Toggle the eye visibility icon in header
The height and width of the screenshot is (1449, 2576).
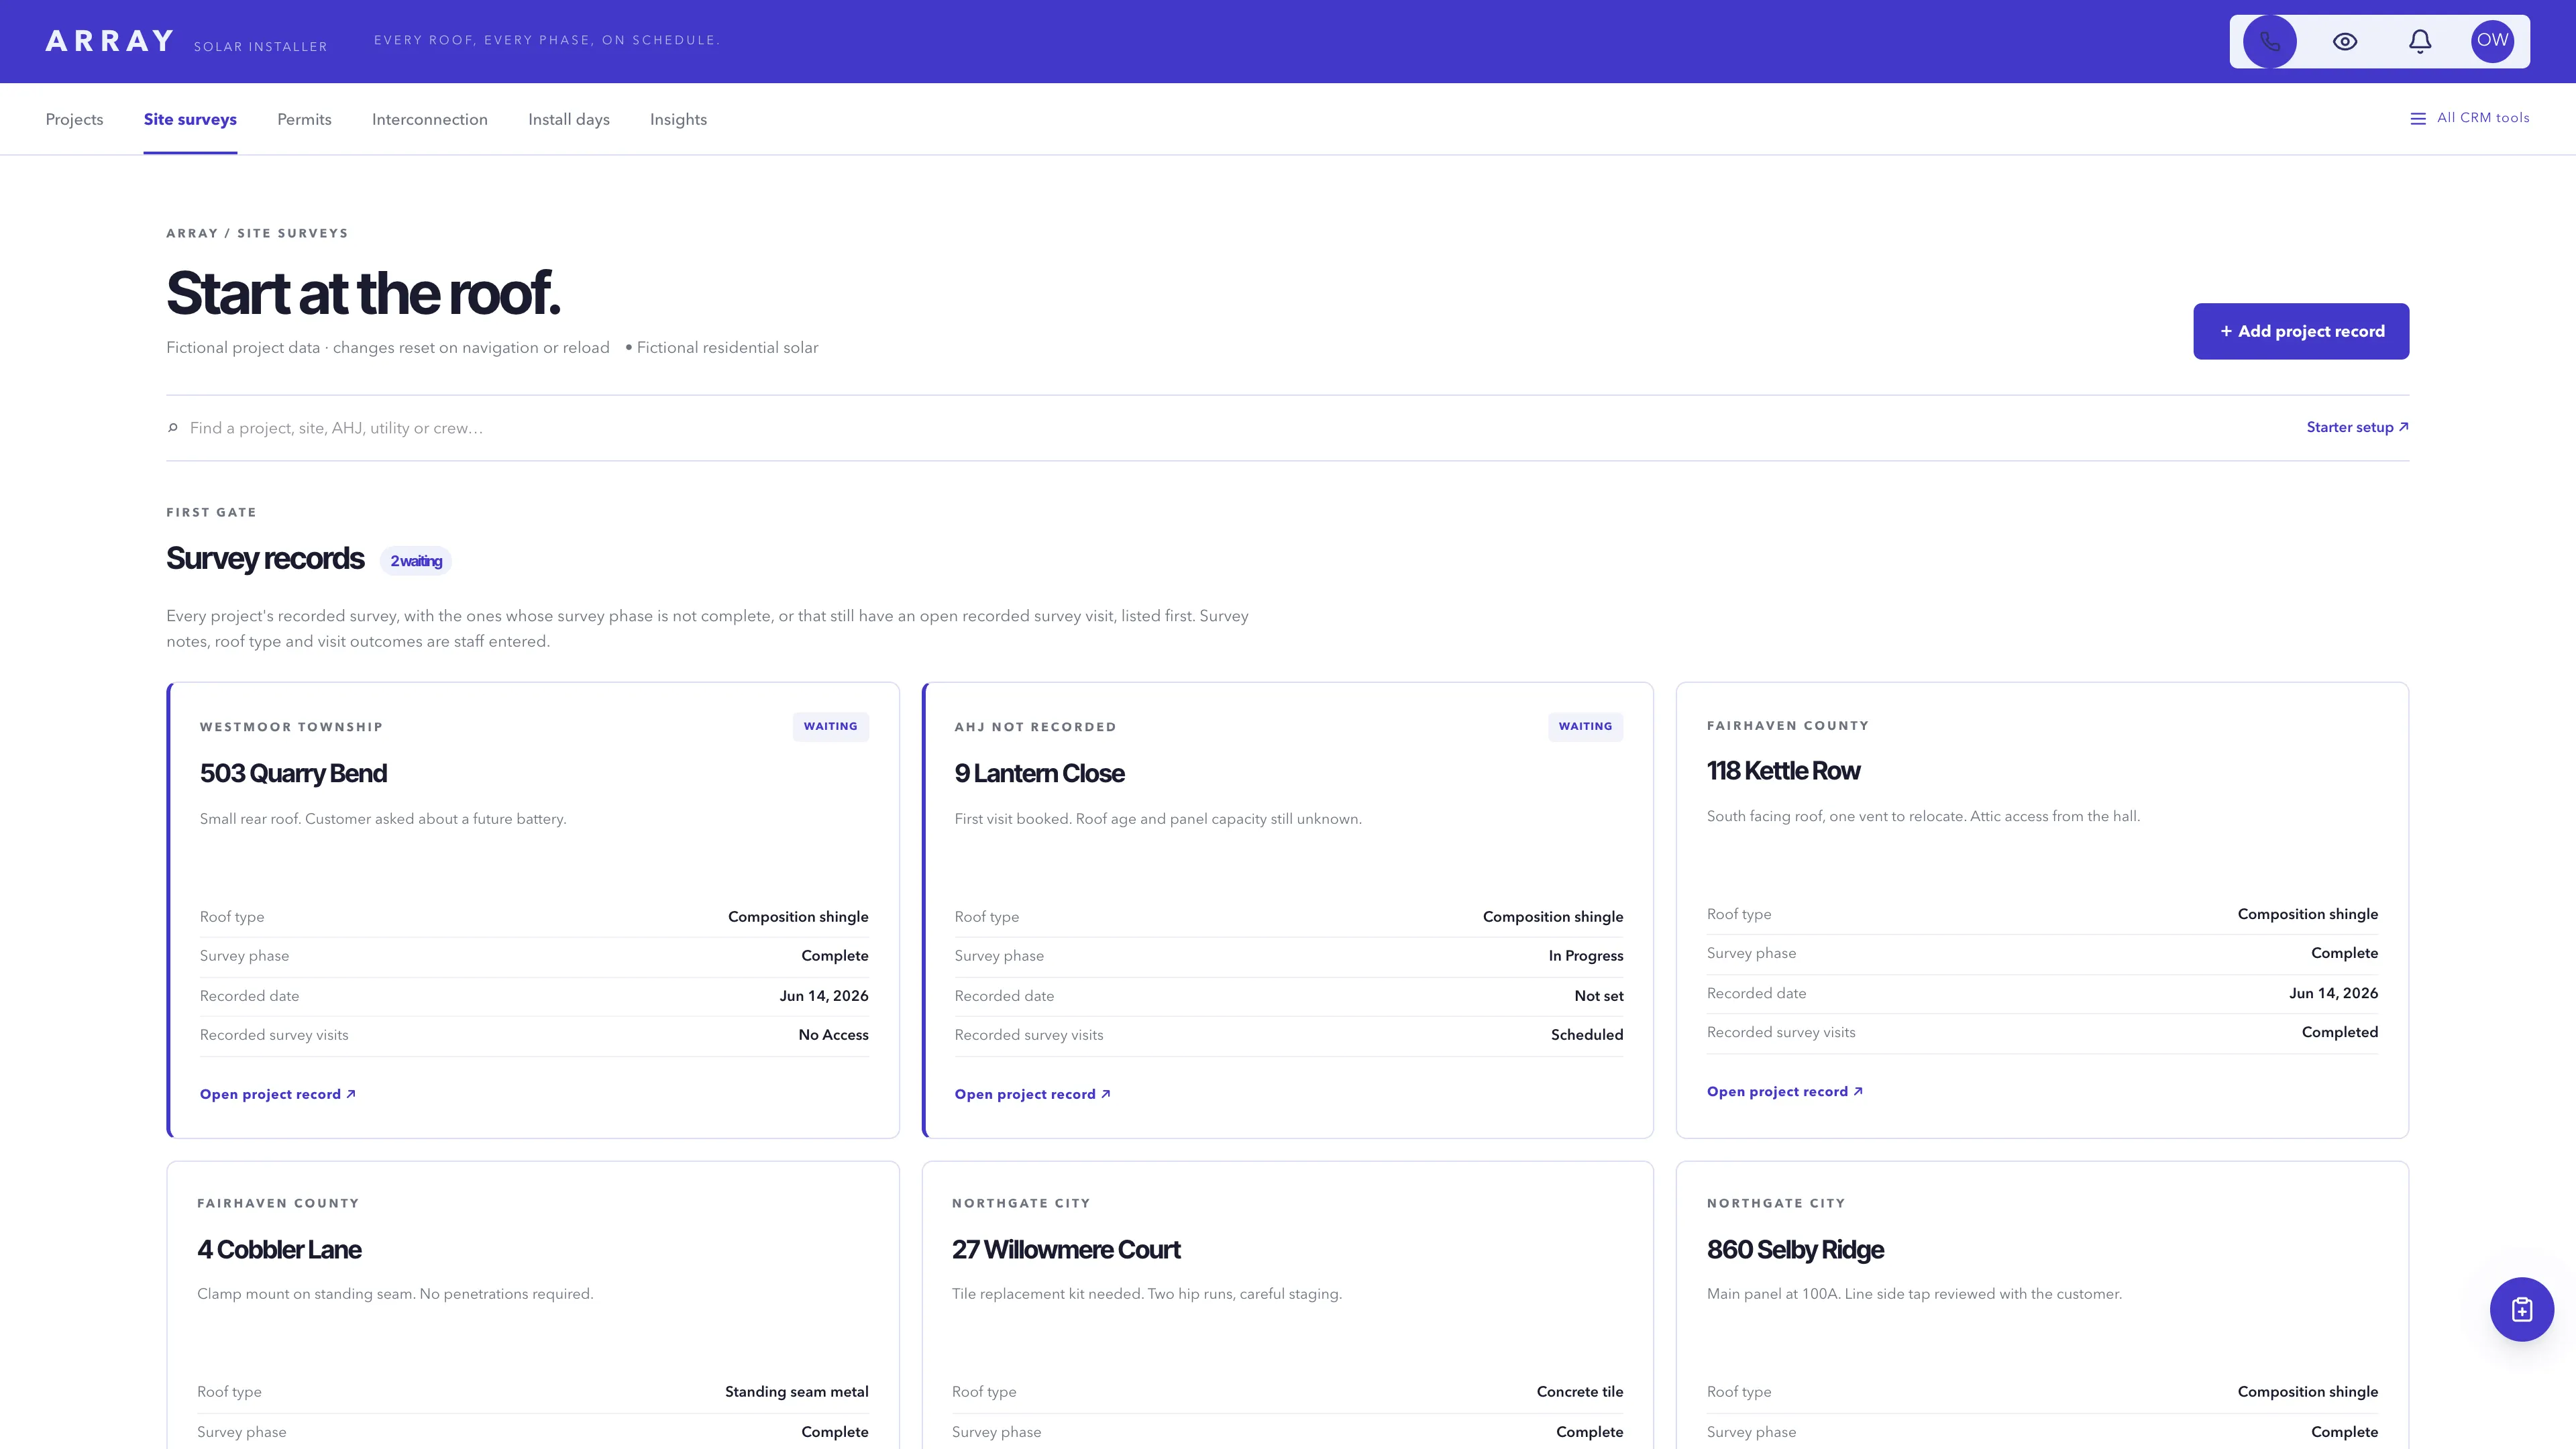(x=2344, y=41)
